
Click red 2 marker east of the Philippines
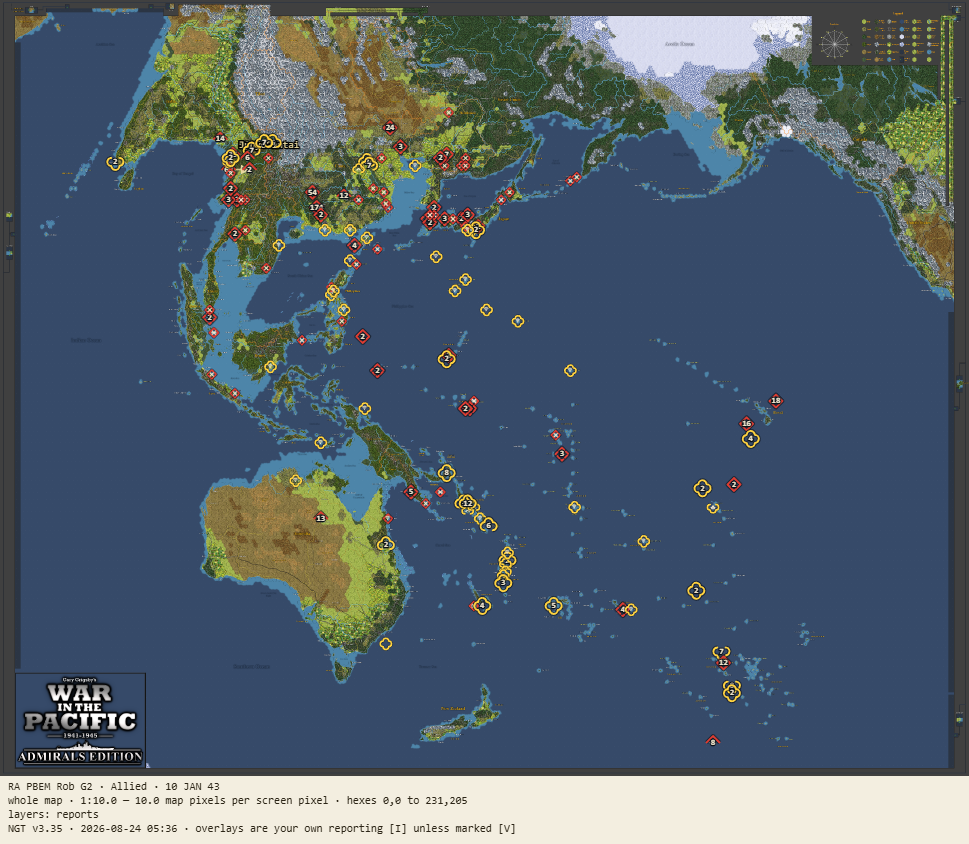pos(363,336)
